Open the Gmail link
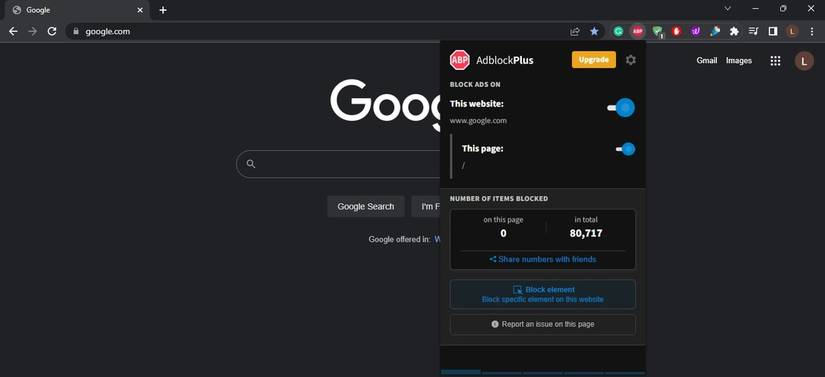 click(707, 60)
